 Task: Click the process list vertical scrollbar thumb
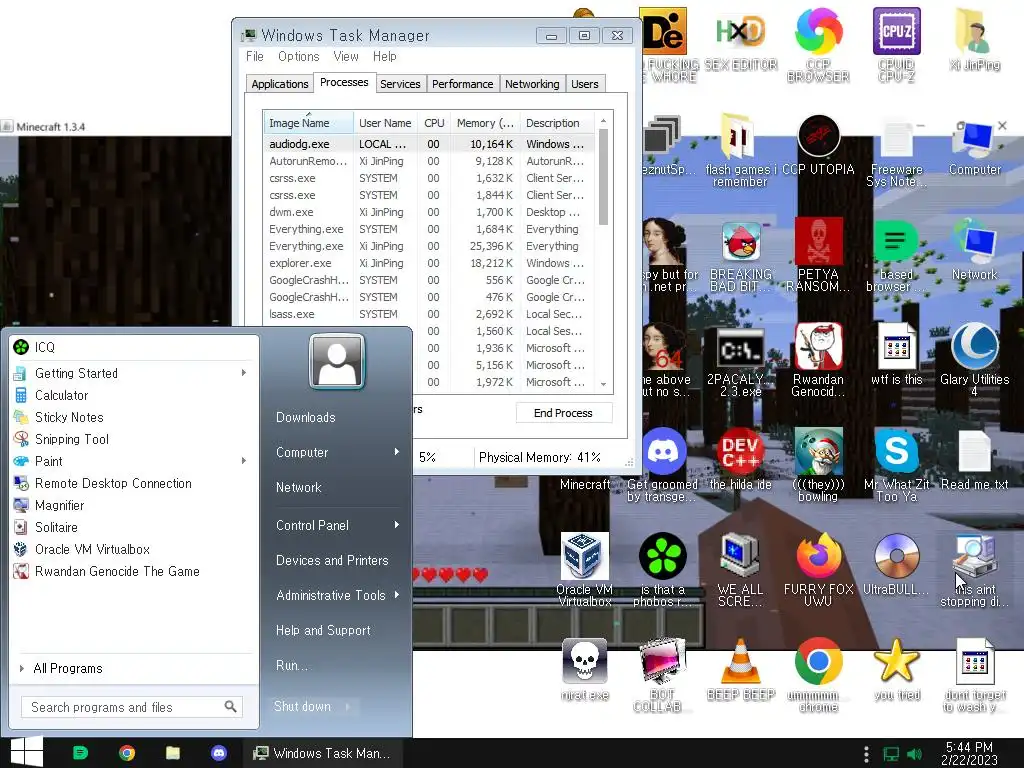point(603,176)
